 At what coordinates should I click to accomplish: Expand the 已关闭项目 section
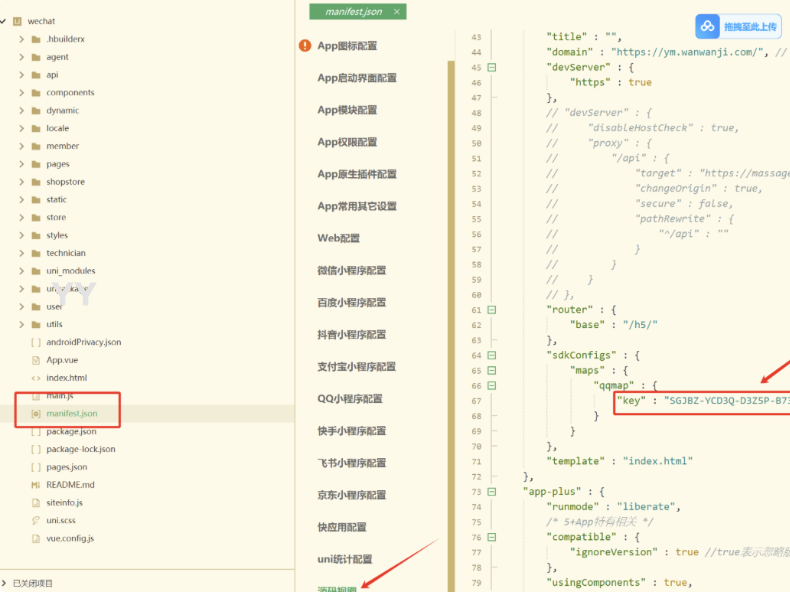(6, 583)
